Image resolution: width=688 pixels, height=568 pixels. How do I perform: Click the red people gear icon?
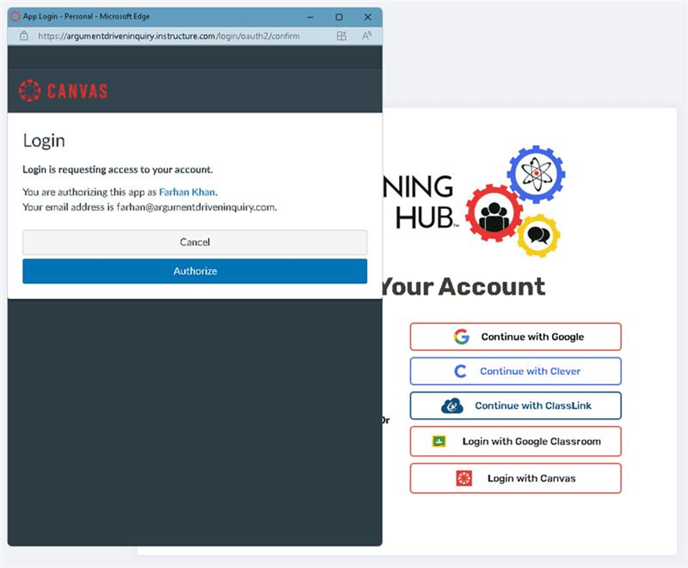494,213
